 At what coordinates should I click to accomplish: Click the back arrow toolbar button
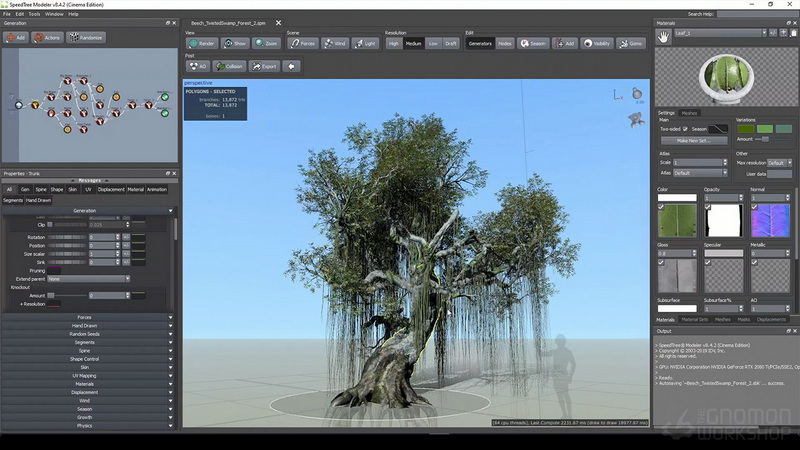291,66
